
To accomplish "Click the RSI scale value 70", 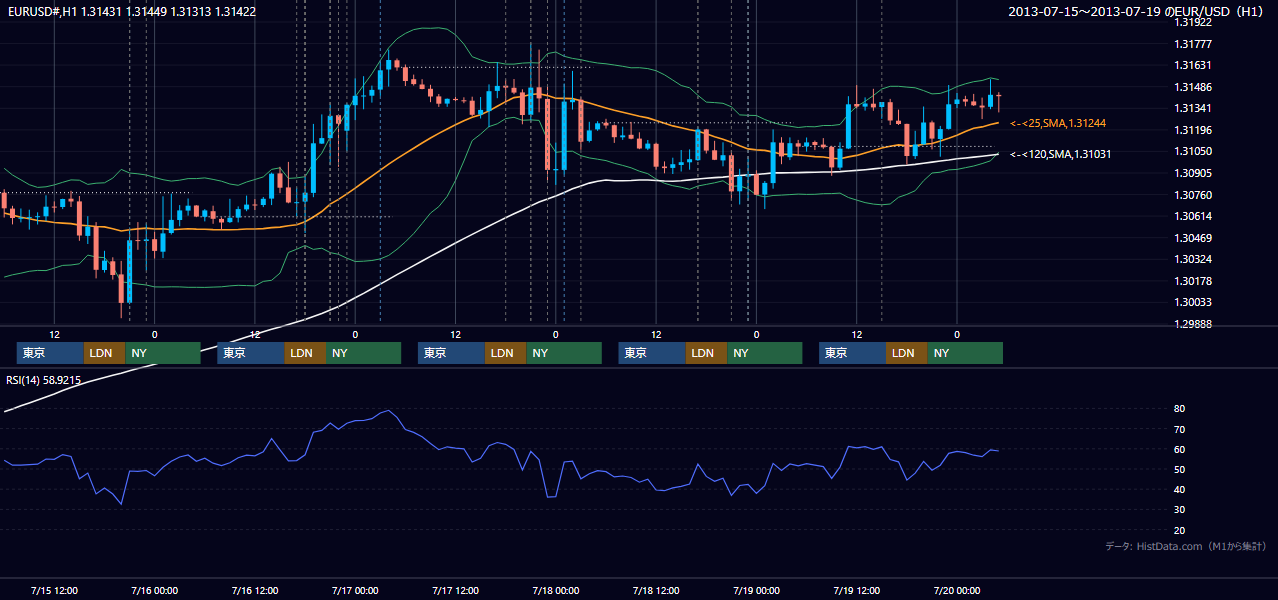I will [1179, 429].
